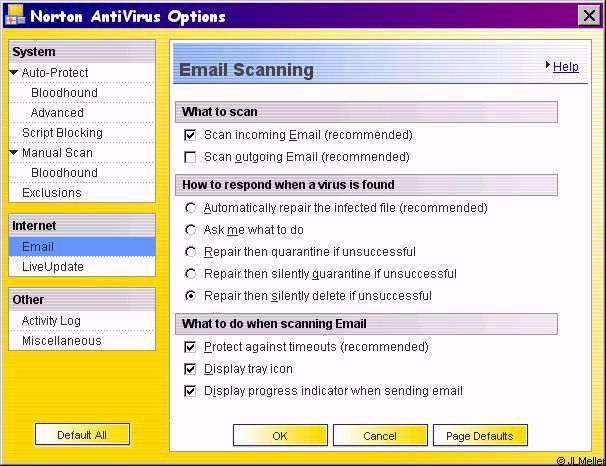Screen dimensions: 606x466
Task: Click the Default All button
Action: pos(82,435)
